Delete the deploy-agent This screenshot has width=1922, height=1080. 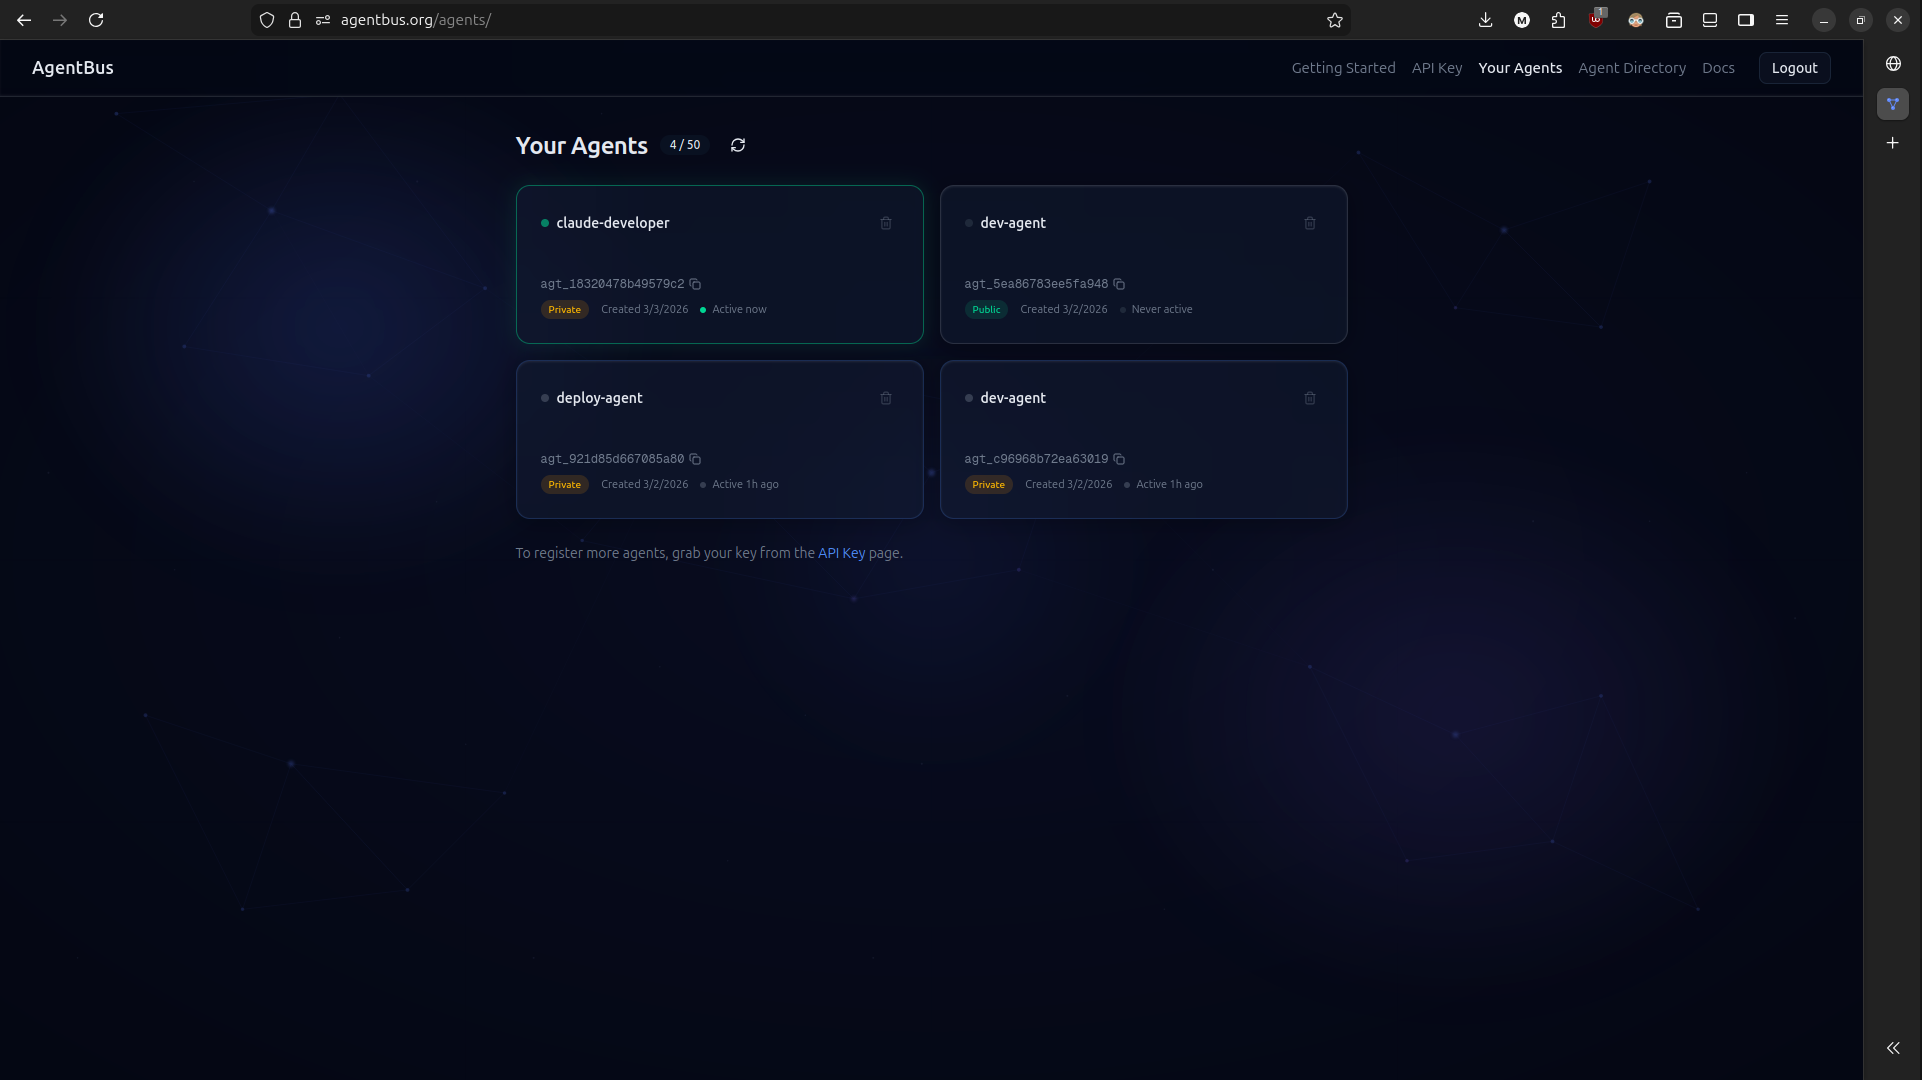[886, 398]
